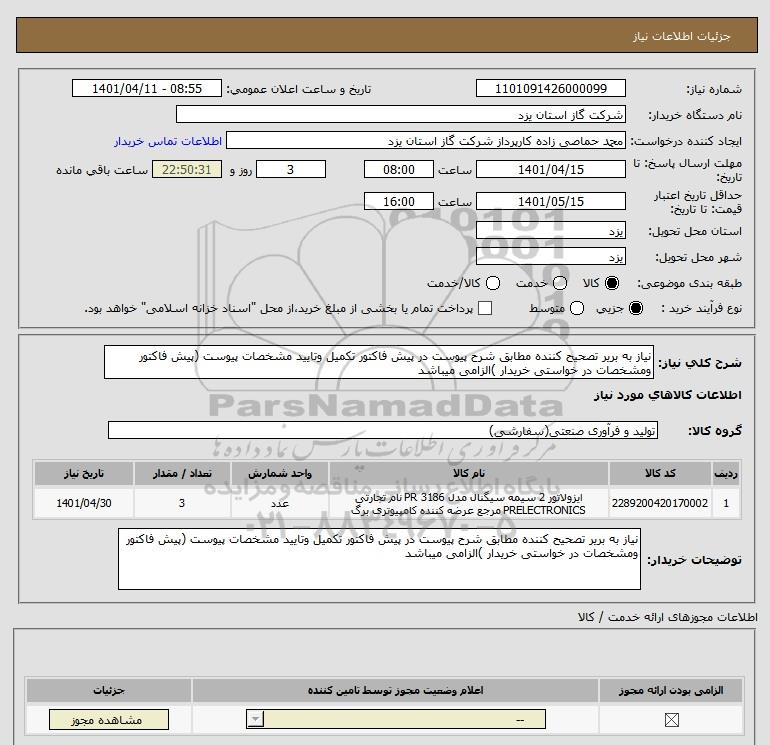Select the کالا radio button

pyautogui.click(x=612, y=283)
